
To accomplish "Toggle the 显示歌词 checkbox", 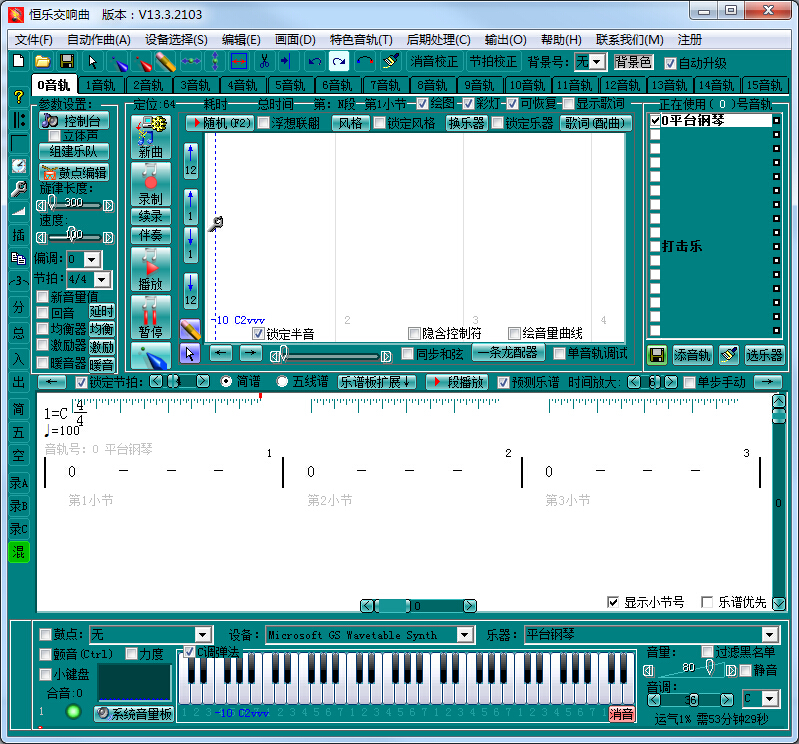I will pos(568,104).
